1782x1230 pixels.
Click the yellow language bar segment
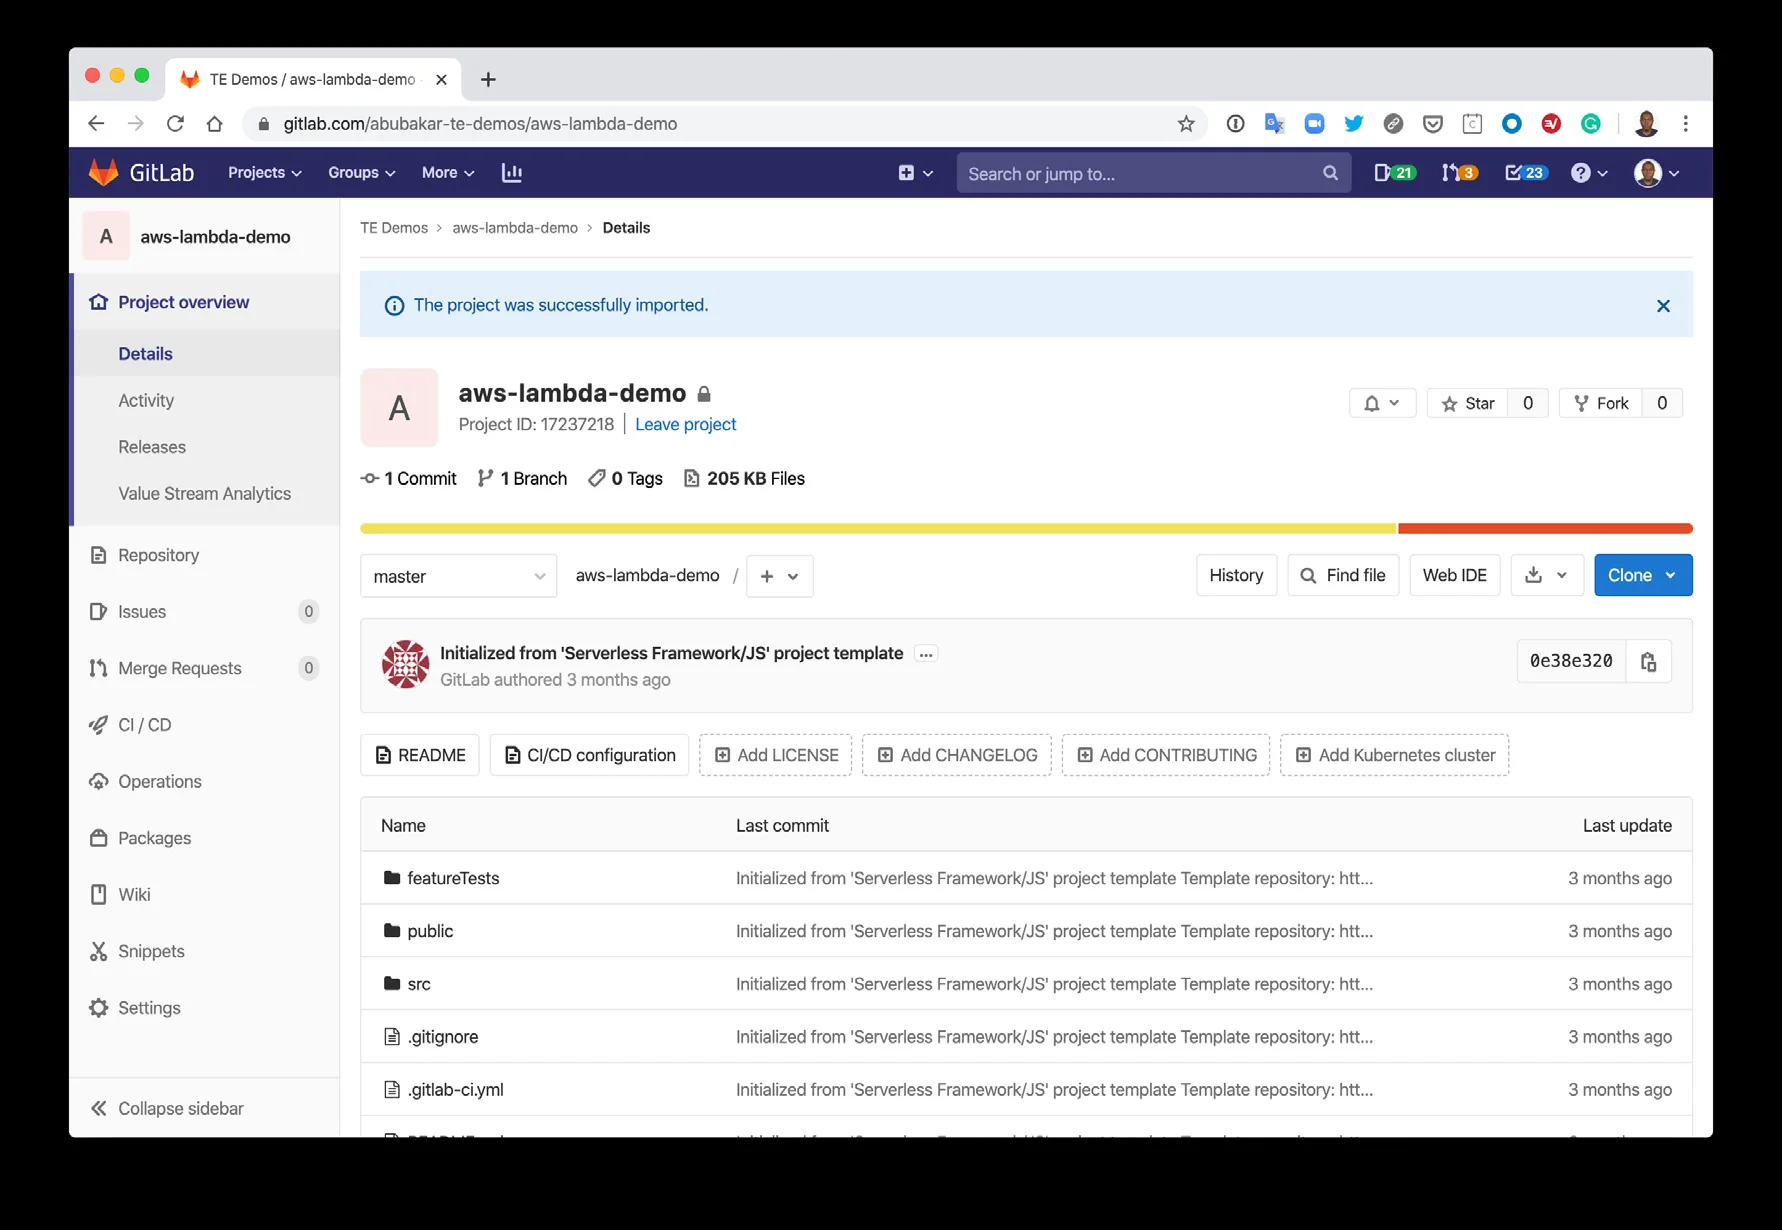pyautogui.click(x=878, y=528)
